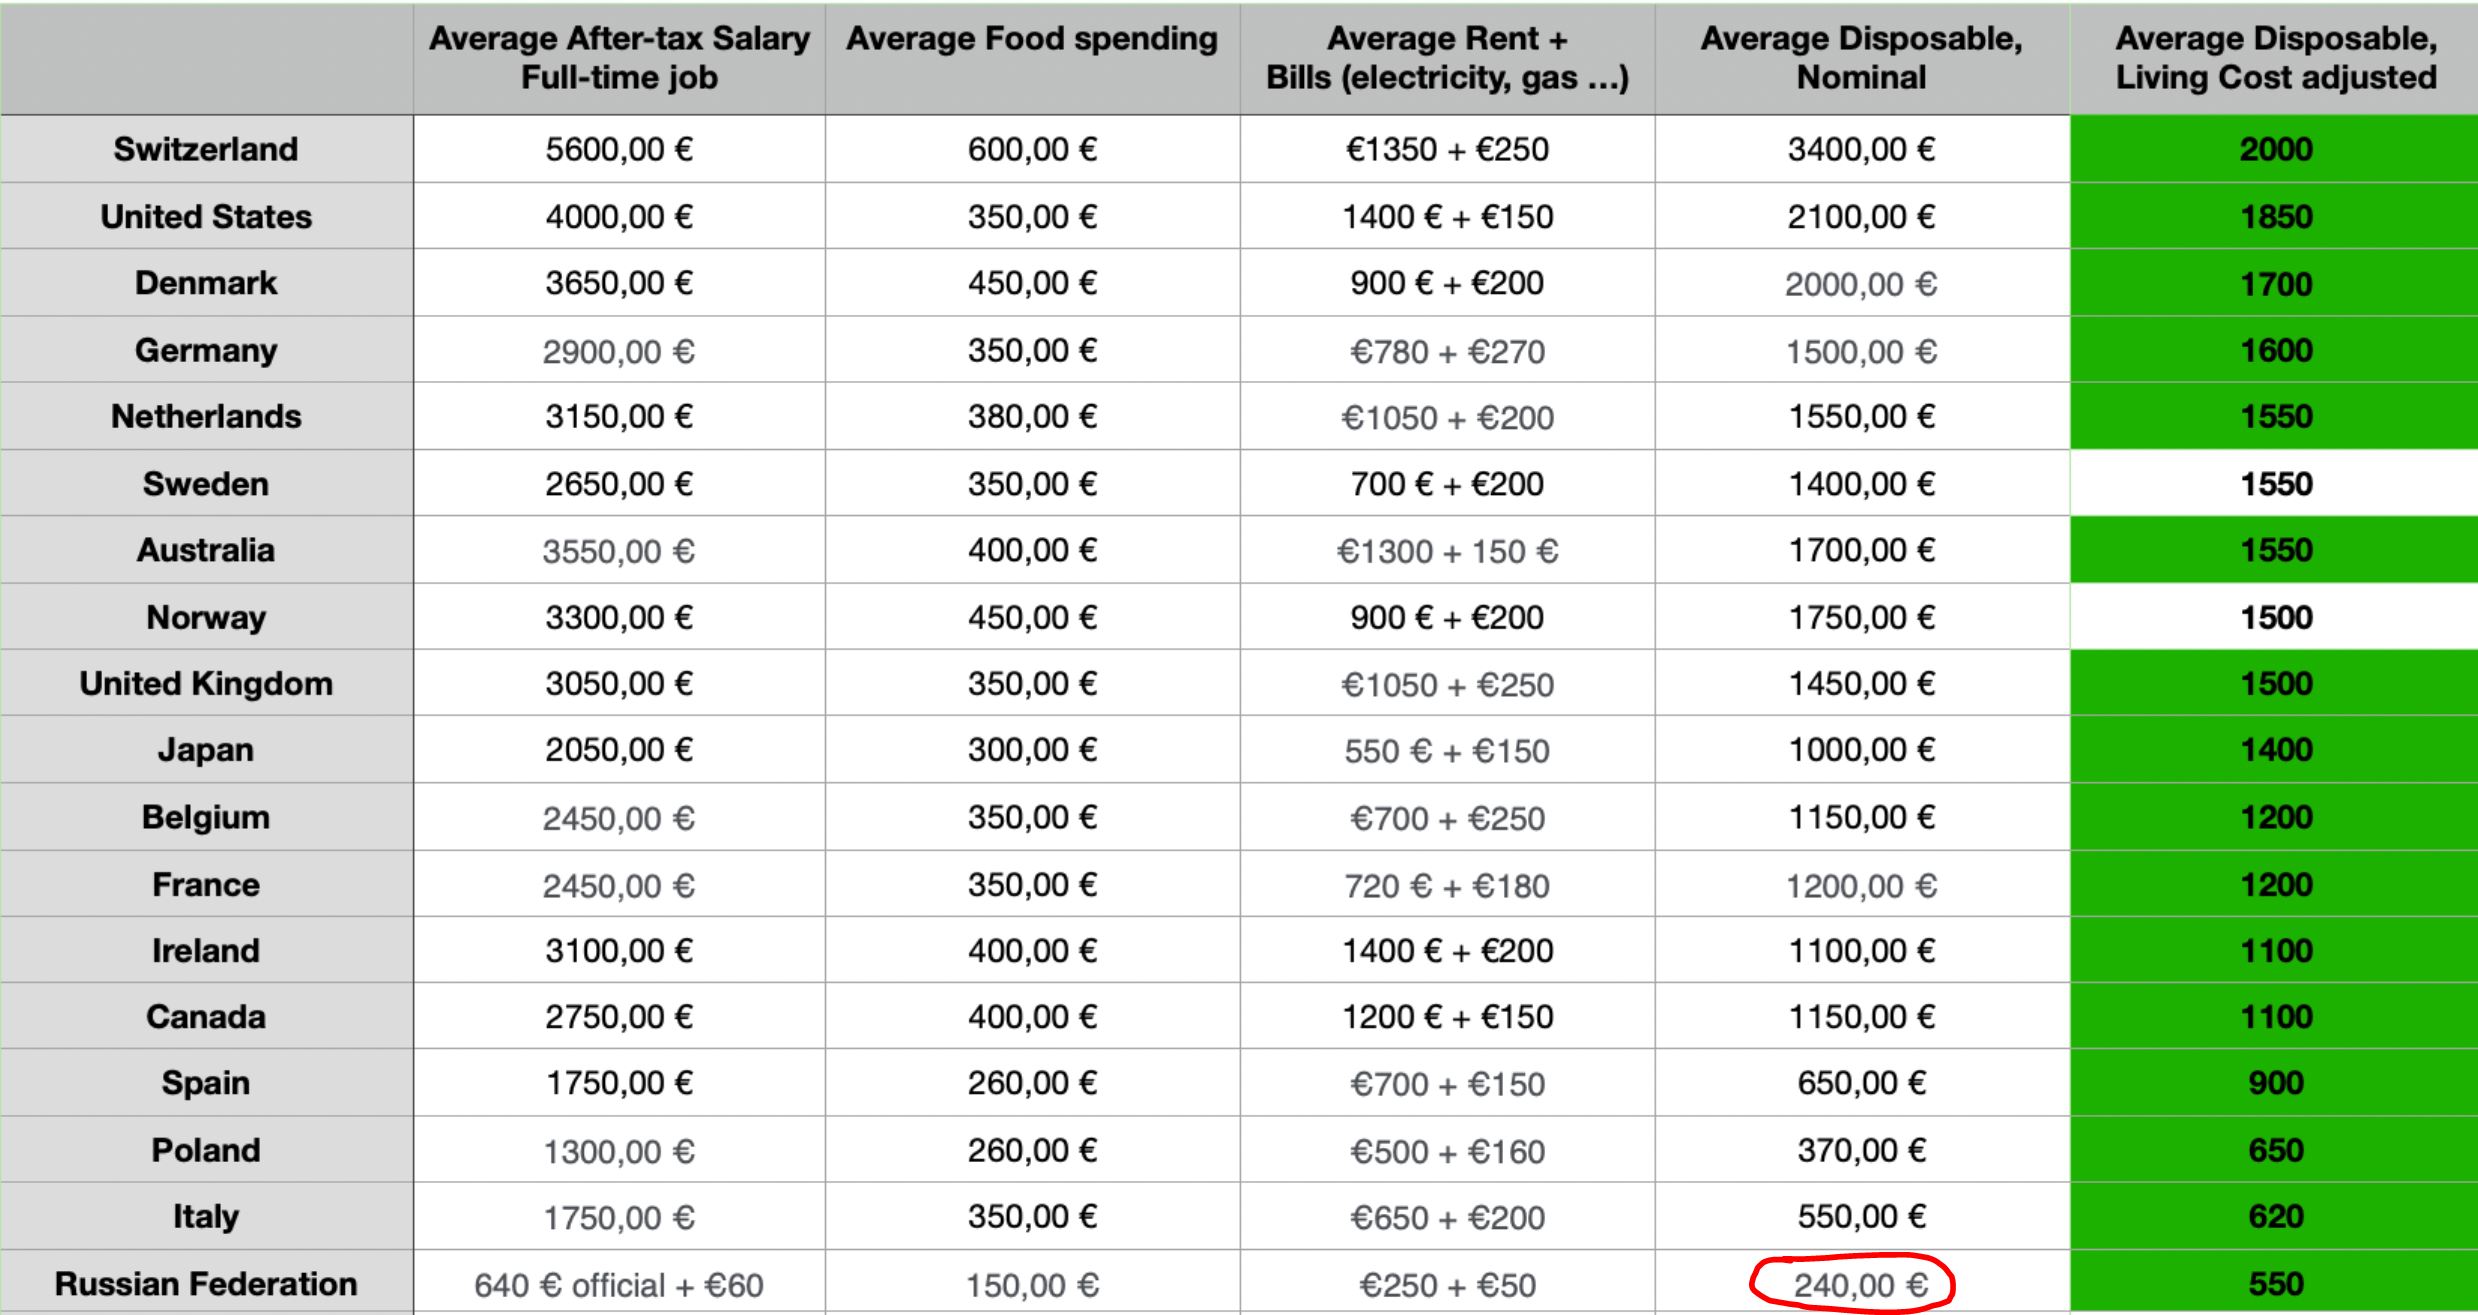Click the €1350 + €250 rent cell

[x=1447, y=149]
